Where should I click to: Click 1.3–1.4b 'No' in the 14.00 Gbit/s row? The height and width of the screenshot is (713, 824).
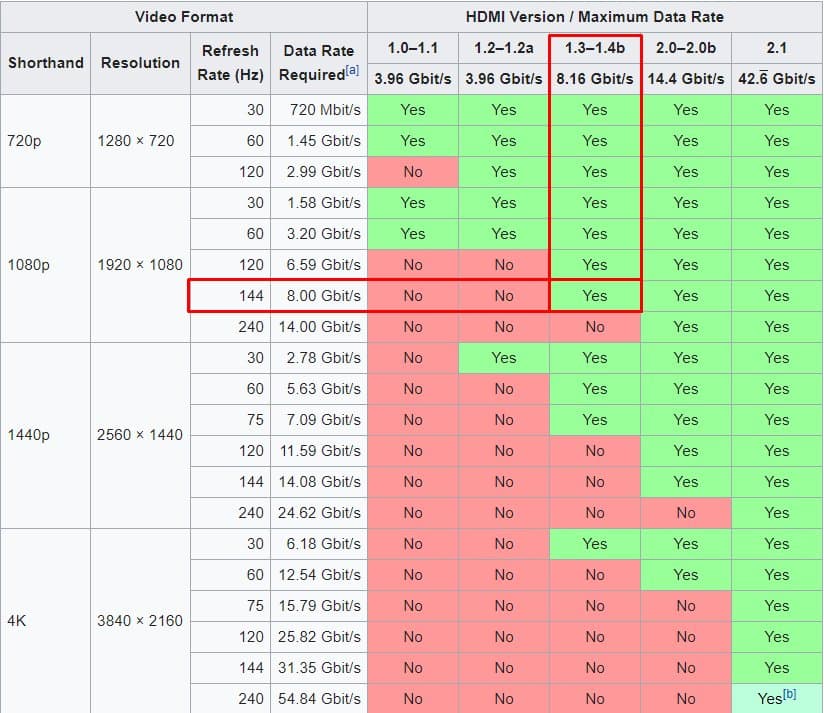(595, 327)
